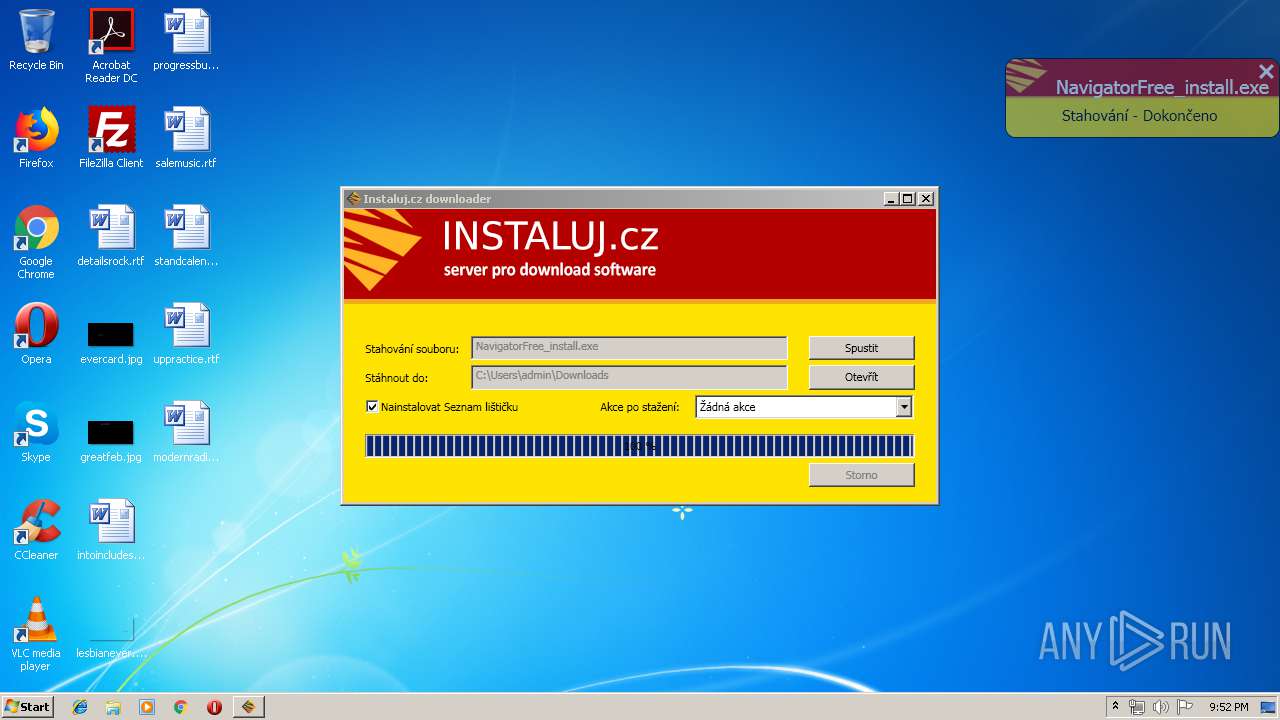Open progressbu... Word document icon
Viewport: 1280px width, 720px height.
pos(186,40)
